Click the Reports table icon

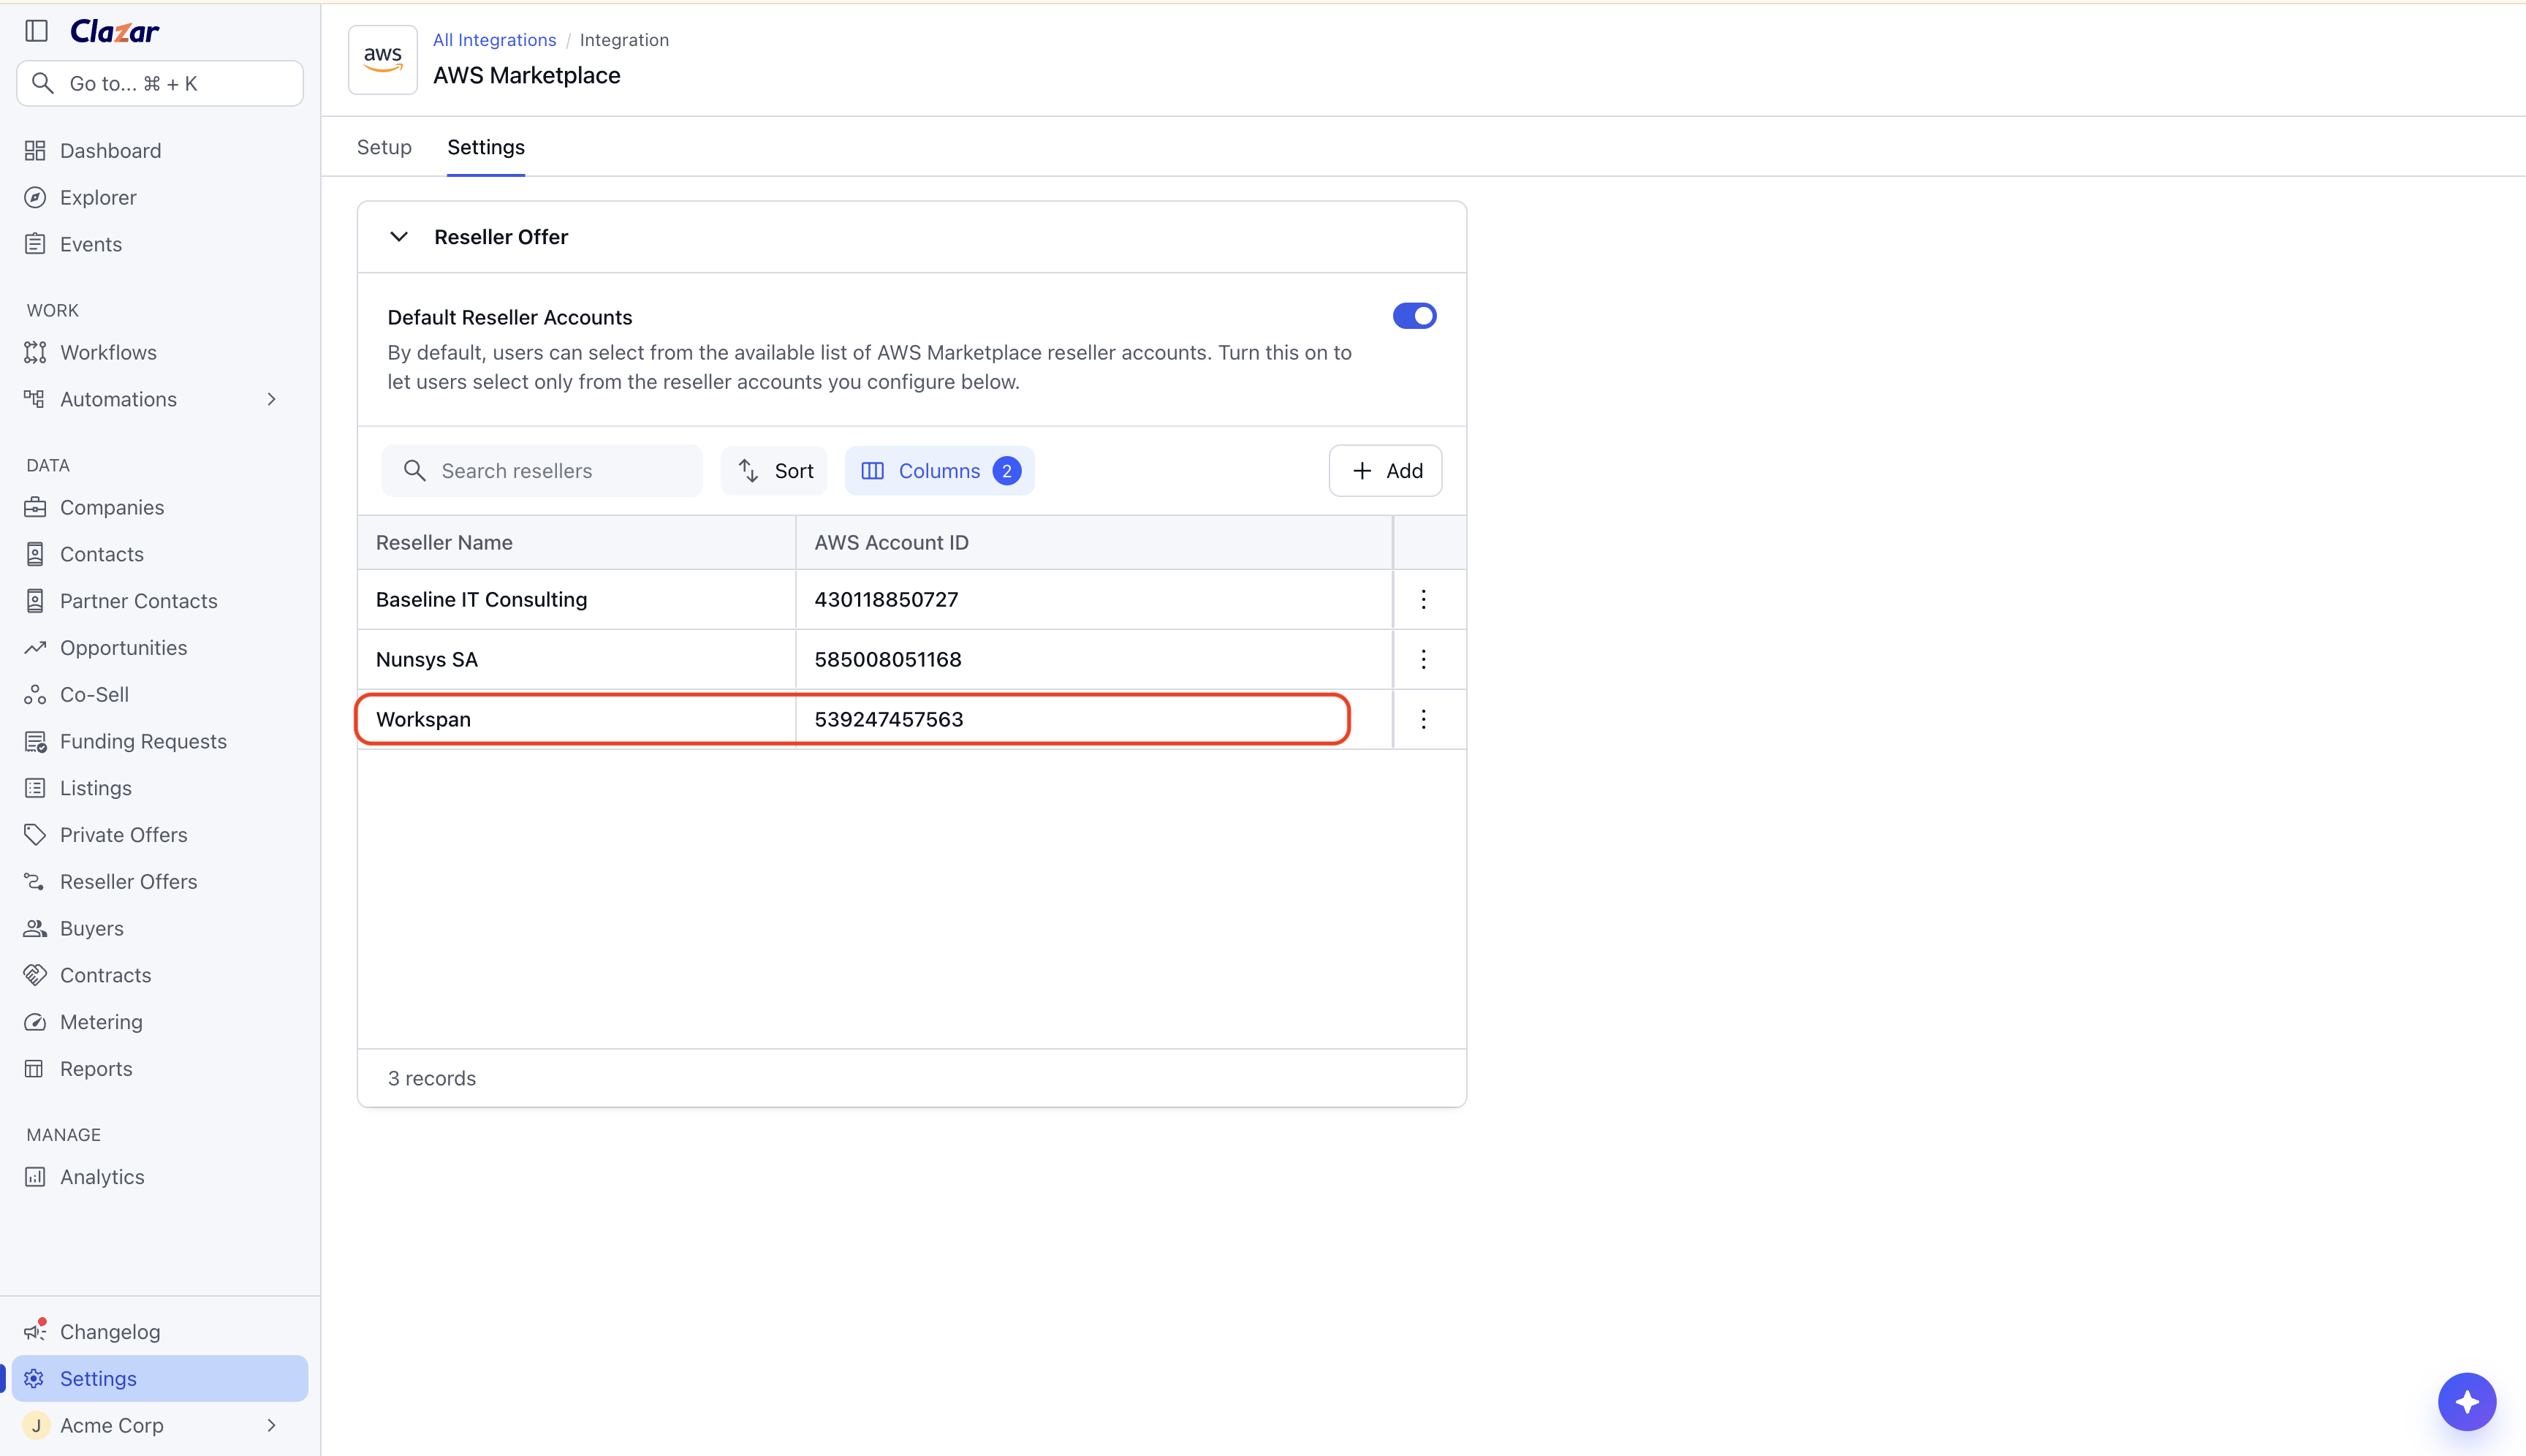[x=35, y=1069]
